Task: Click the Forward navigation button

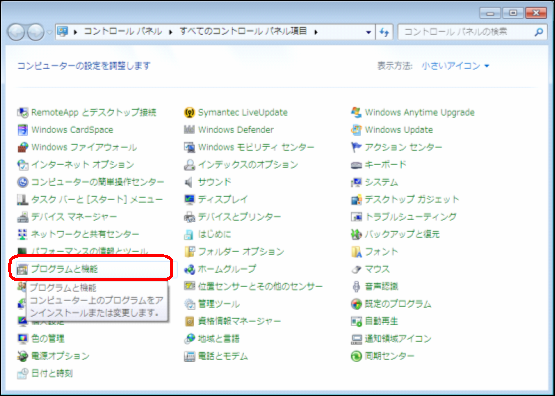Action: [36, 32]
